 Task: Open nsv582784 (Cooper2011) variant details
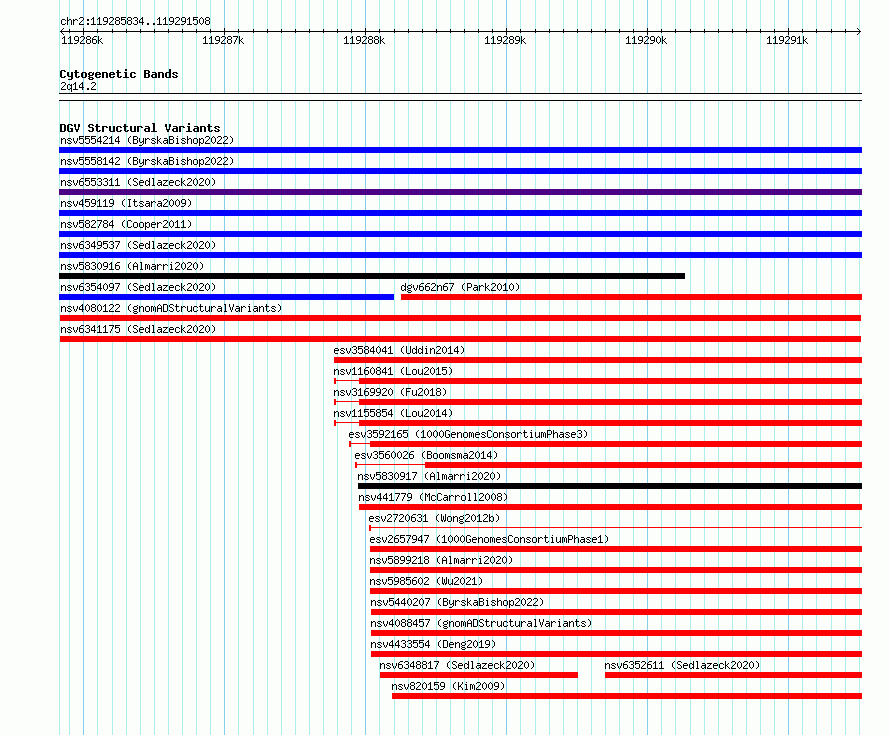126,224
